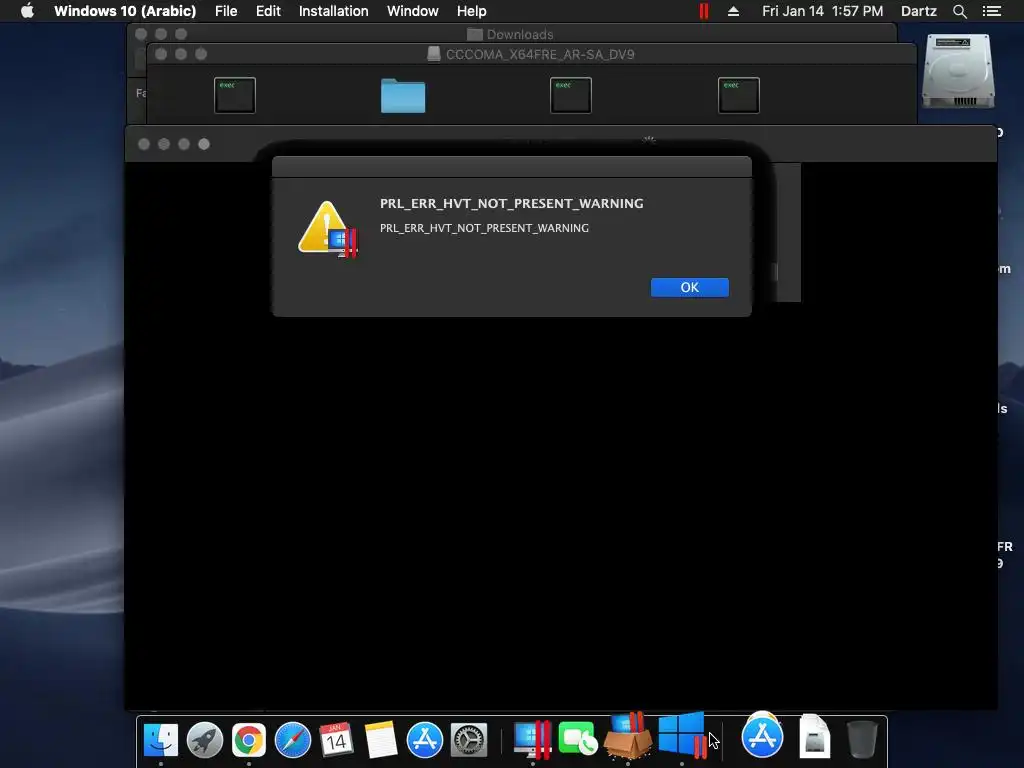Open FaceTime from the Dock
Viewport: 1024px width, 768px height.
tap(577, 740)
